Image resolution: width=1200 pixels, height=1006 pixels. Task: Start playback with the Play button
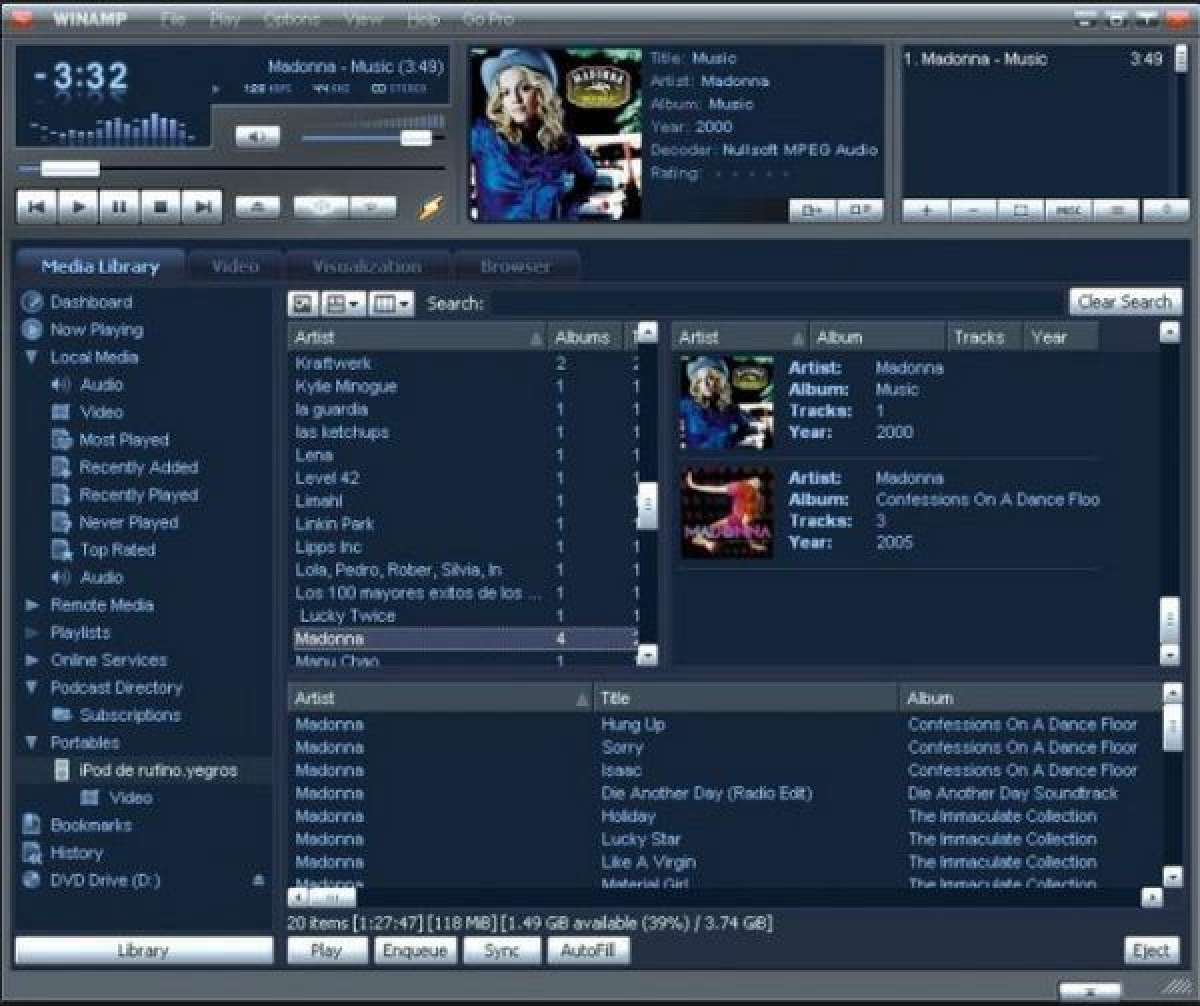point(78,207)
